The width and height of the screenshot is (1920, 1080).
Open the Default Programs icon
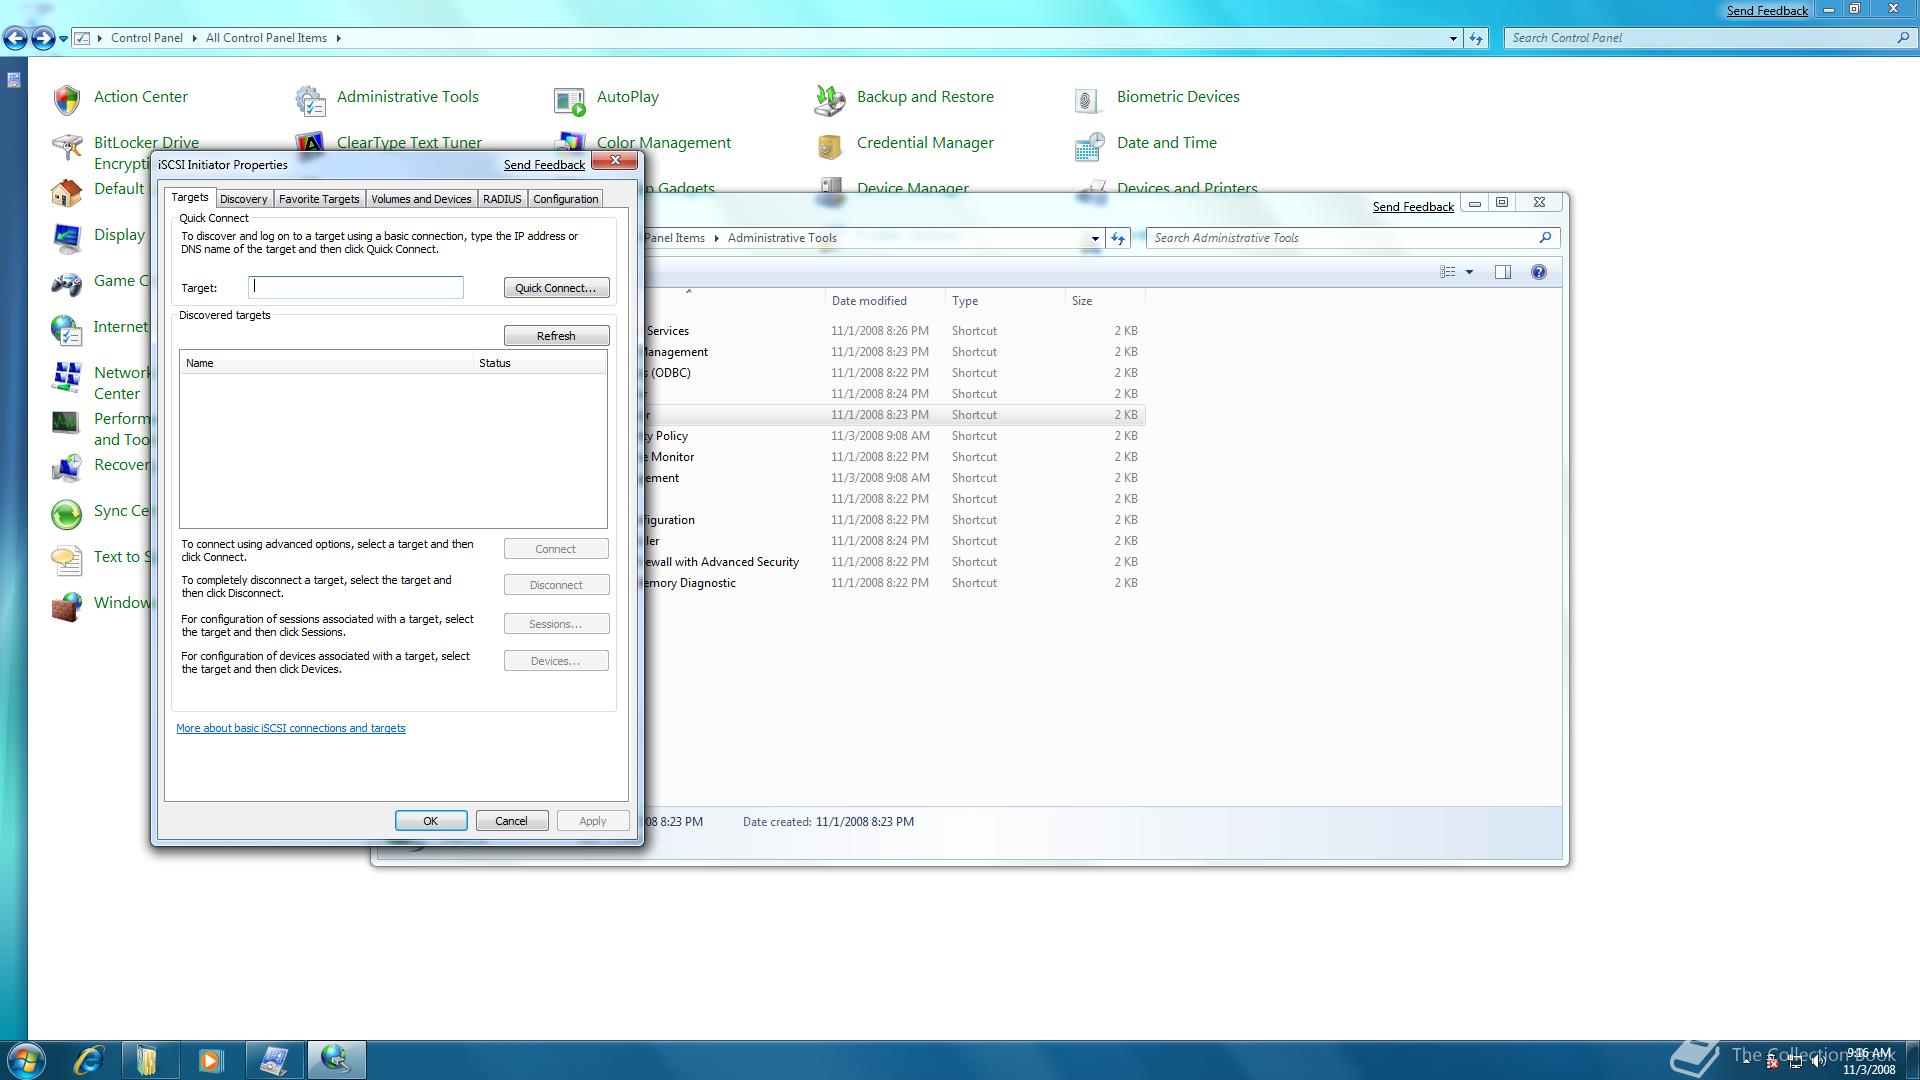66,192
